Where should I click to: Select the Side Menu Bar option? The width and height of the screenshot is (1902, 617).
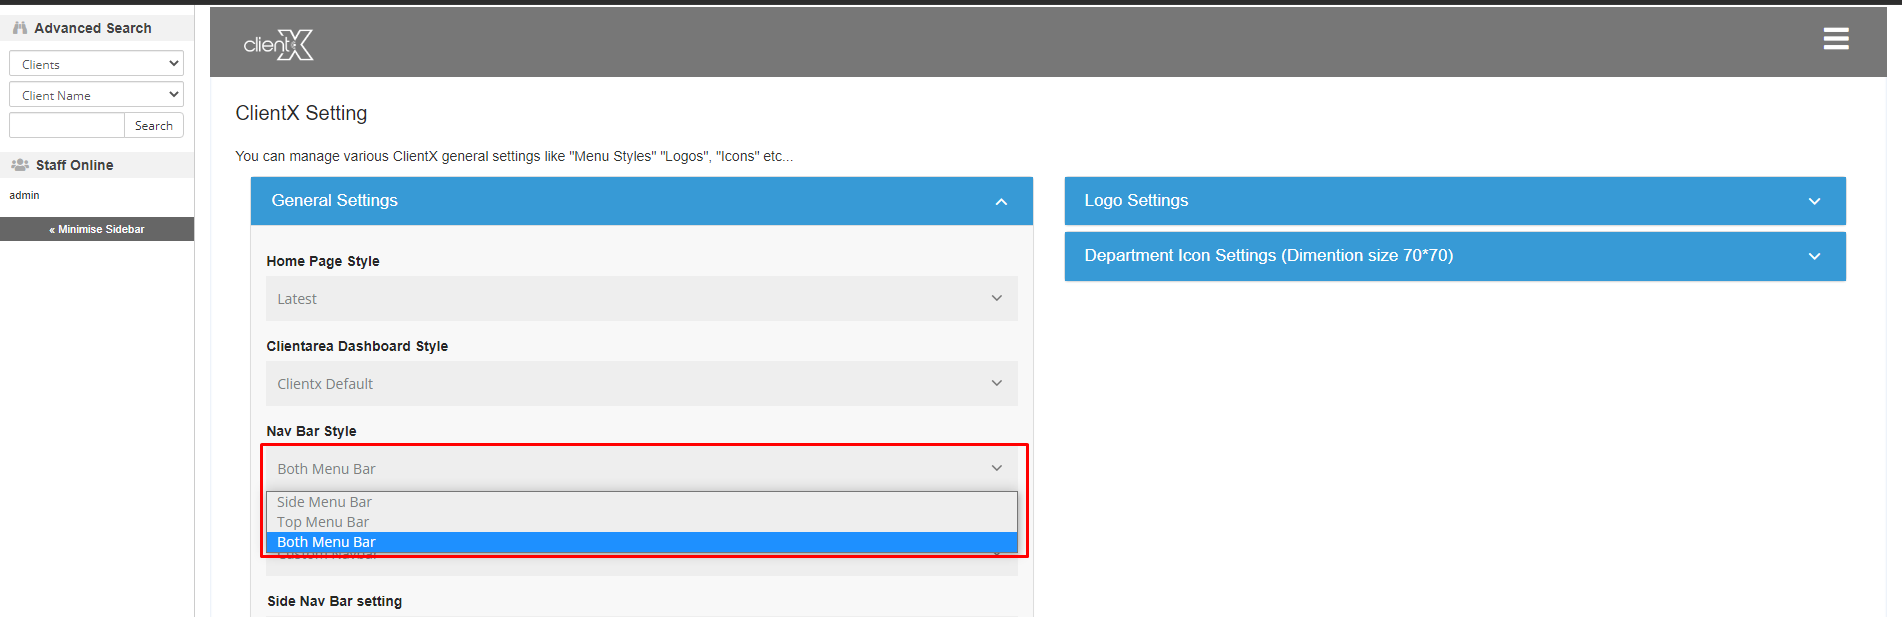click(324, 502)
